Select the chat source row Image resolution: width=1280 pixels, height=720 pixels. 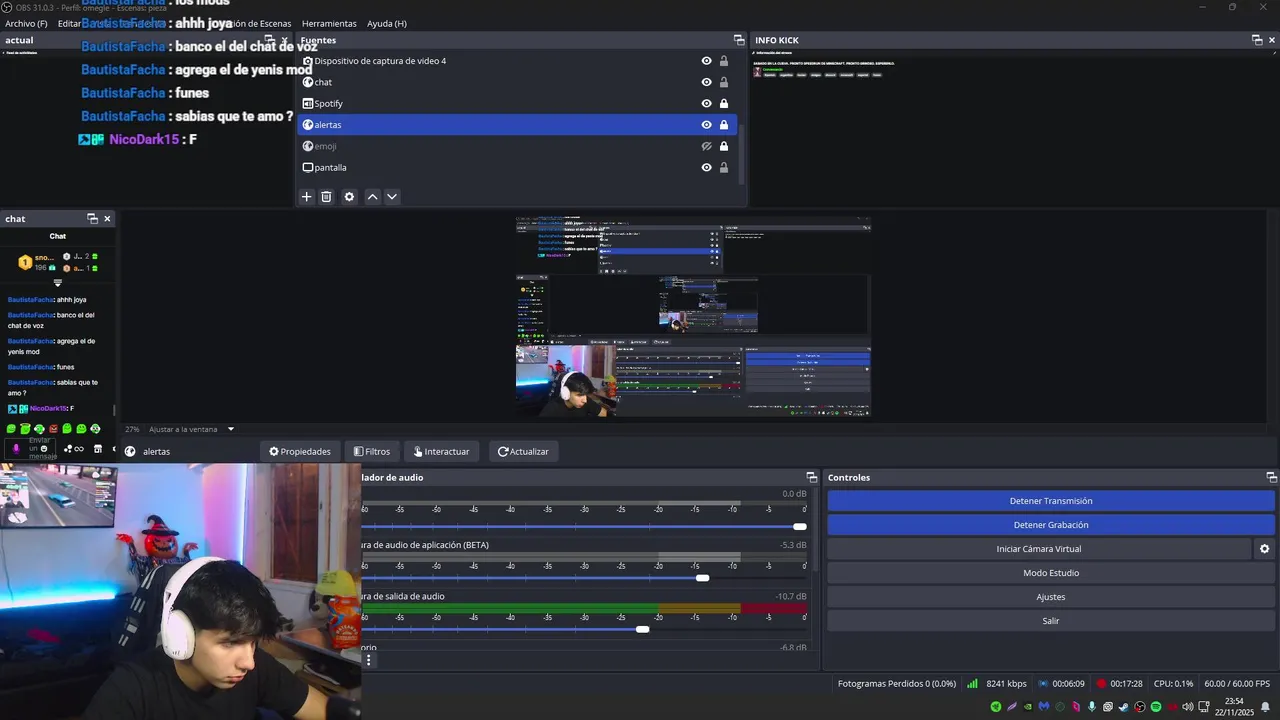(x=517, y=82)
